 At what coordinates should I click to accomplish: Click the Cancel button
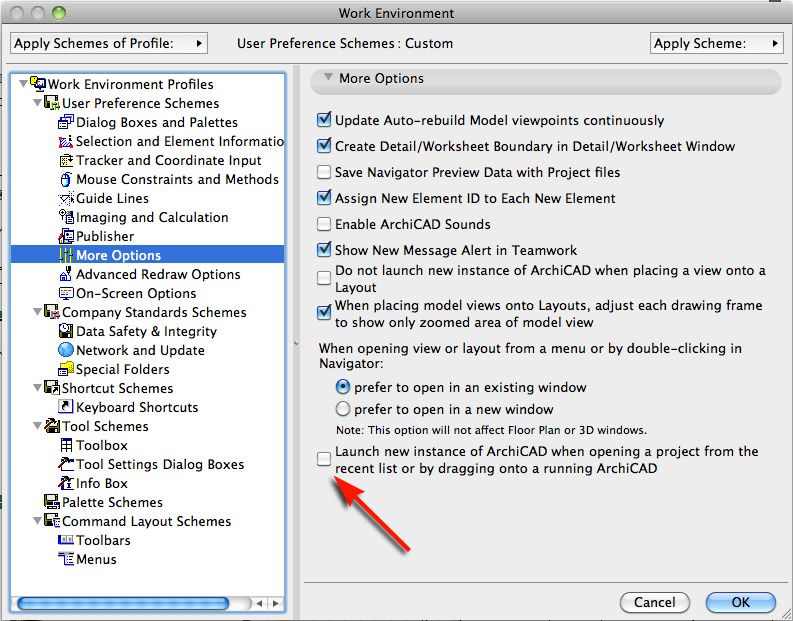[654, 602]
